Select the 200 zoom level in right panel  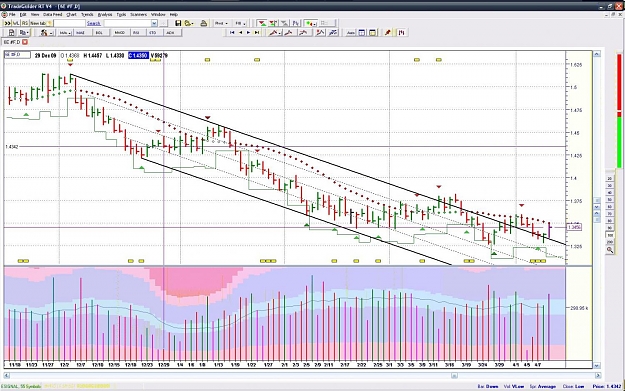pyautogui.click(x=610, y=242)
